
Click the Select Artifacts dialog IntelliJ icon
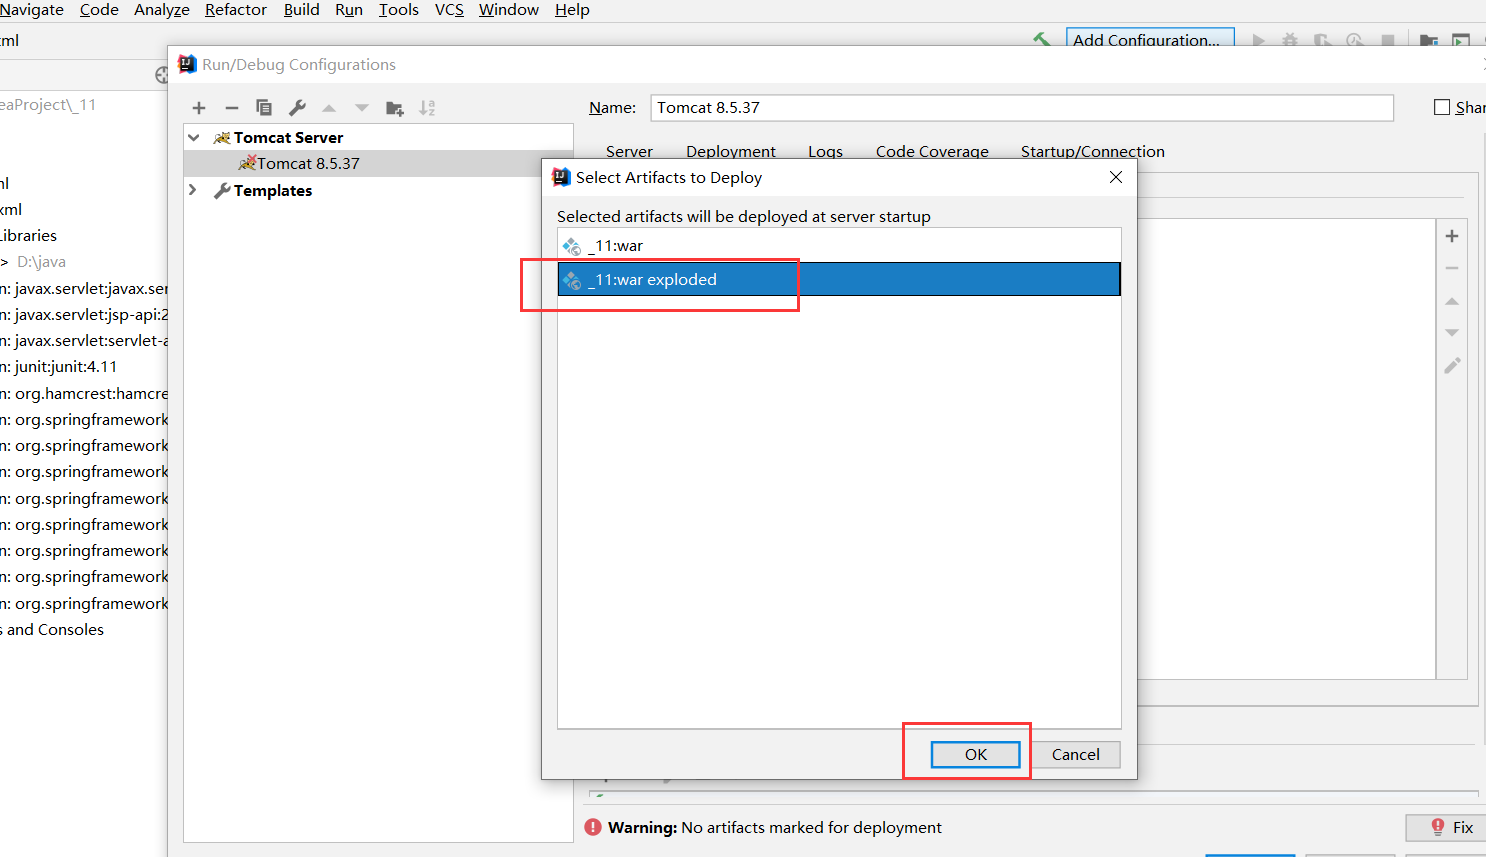click(x=562, y=177)
